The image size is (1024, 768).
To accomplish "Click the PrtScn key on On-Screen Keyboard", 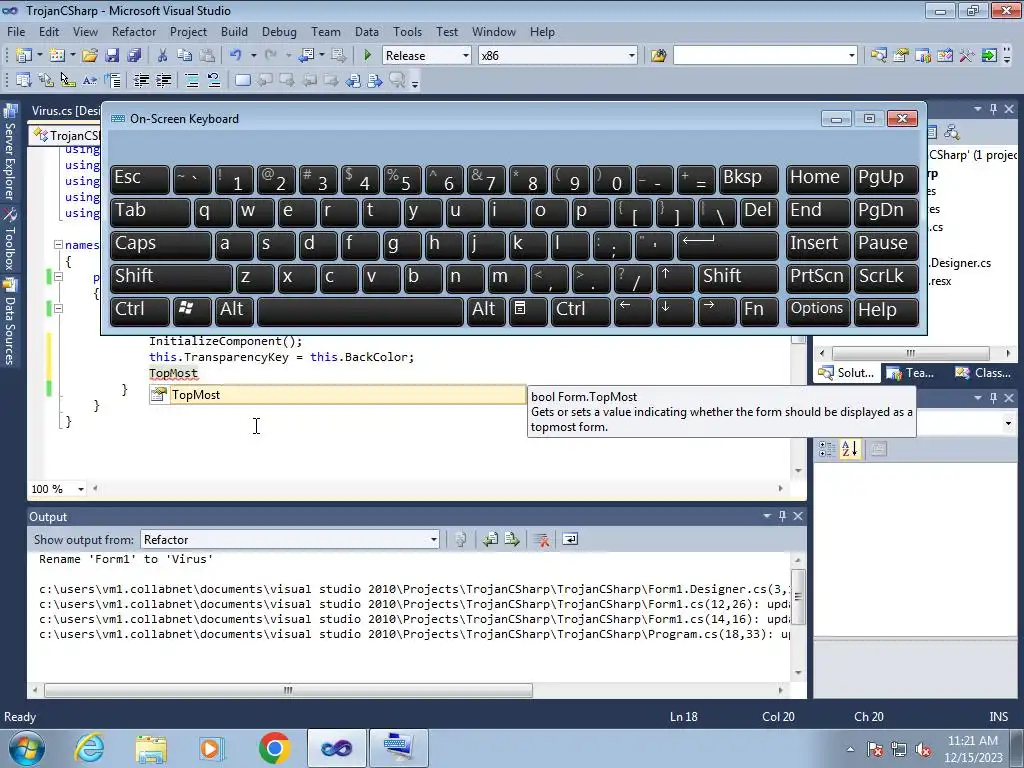I will [818, 277].
